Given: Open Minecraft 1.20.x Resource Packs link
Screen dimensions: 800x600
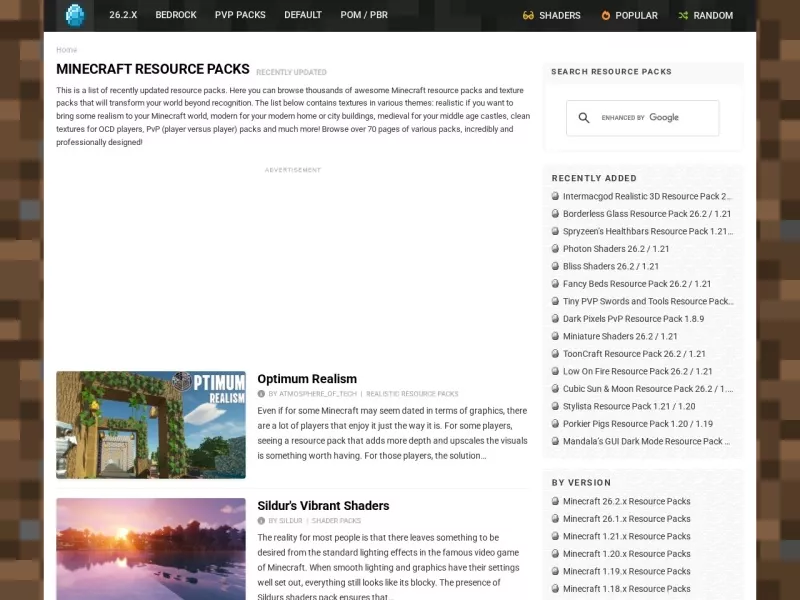Looking at the screenshot, I should (627, 554).
